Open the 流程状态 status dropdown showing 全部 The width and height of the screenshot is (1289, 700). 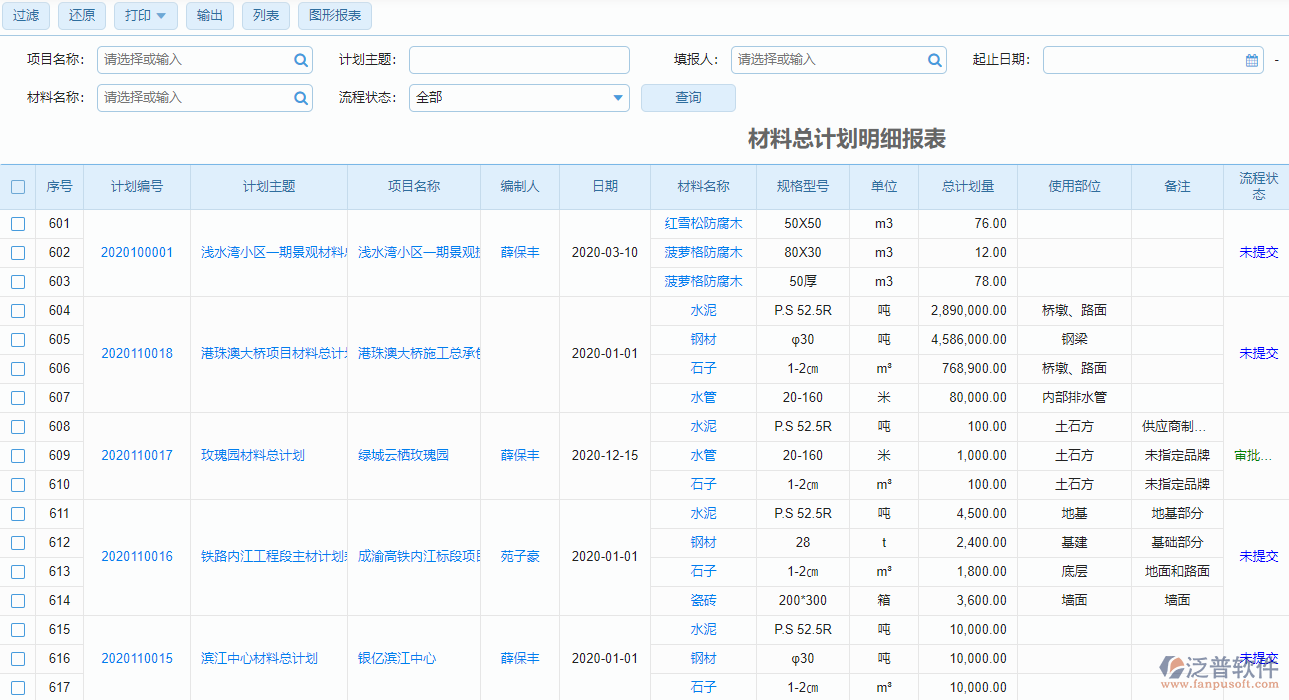[519, 98]
